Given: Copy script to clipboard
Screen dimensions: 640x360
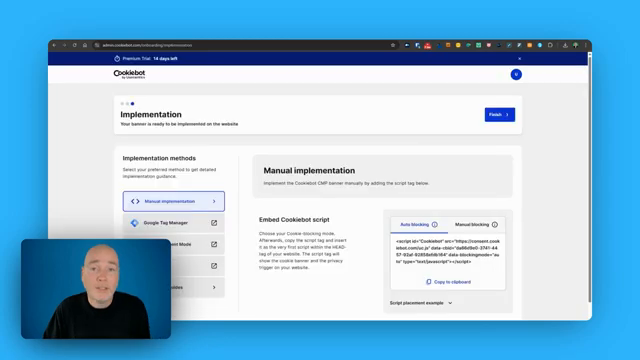Looking at the screenshot, I should coord(448,282).
